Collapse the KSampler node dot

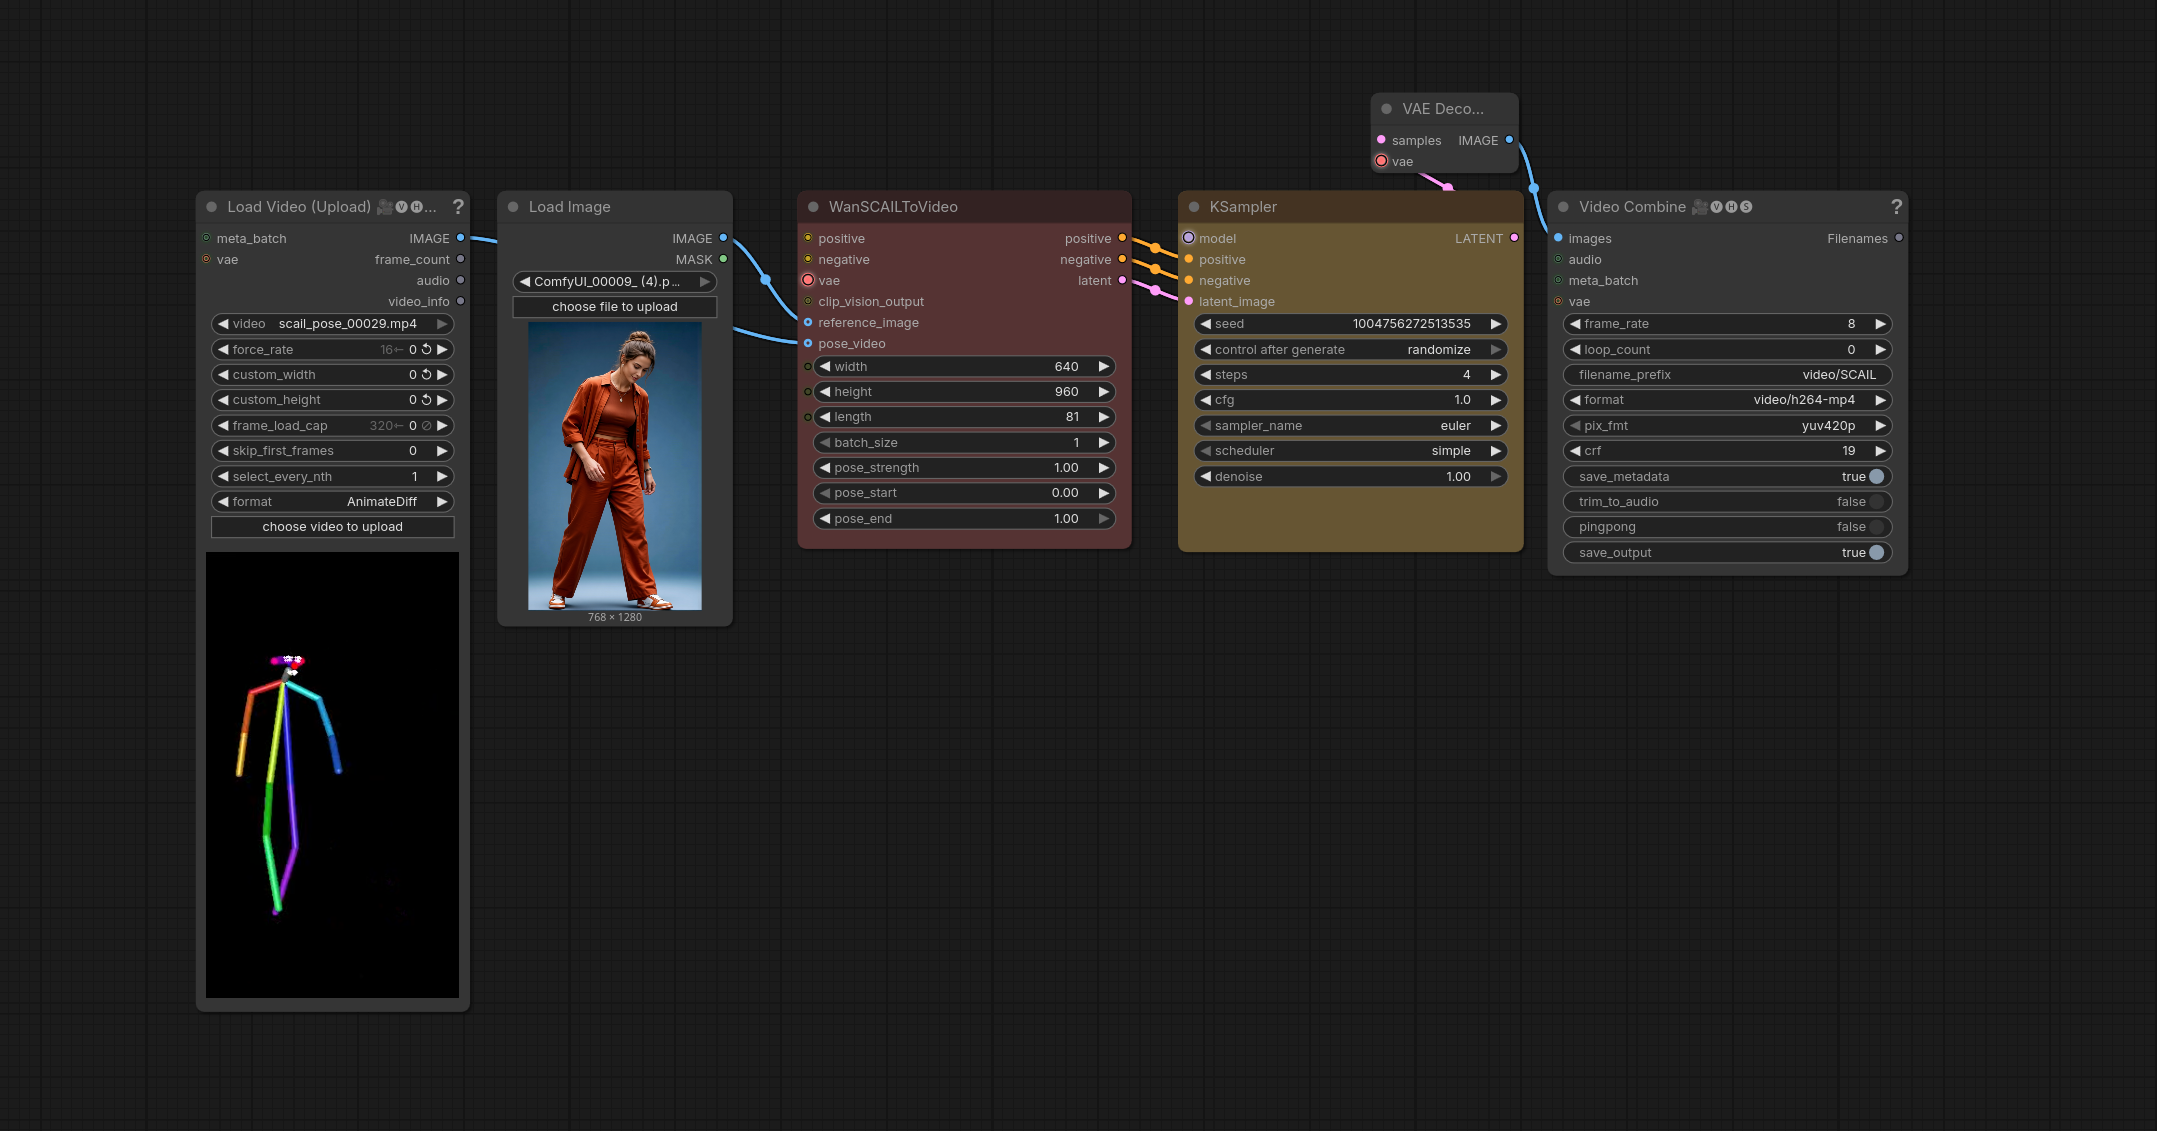tap(1194, 207)
